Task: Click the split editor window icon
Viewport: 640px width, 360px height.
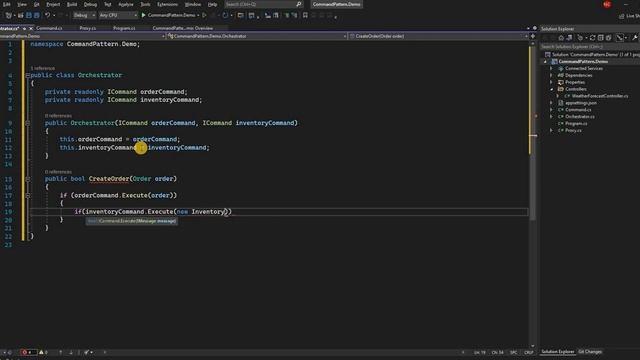Action: tap(533, 36)
